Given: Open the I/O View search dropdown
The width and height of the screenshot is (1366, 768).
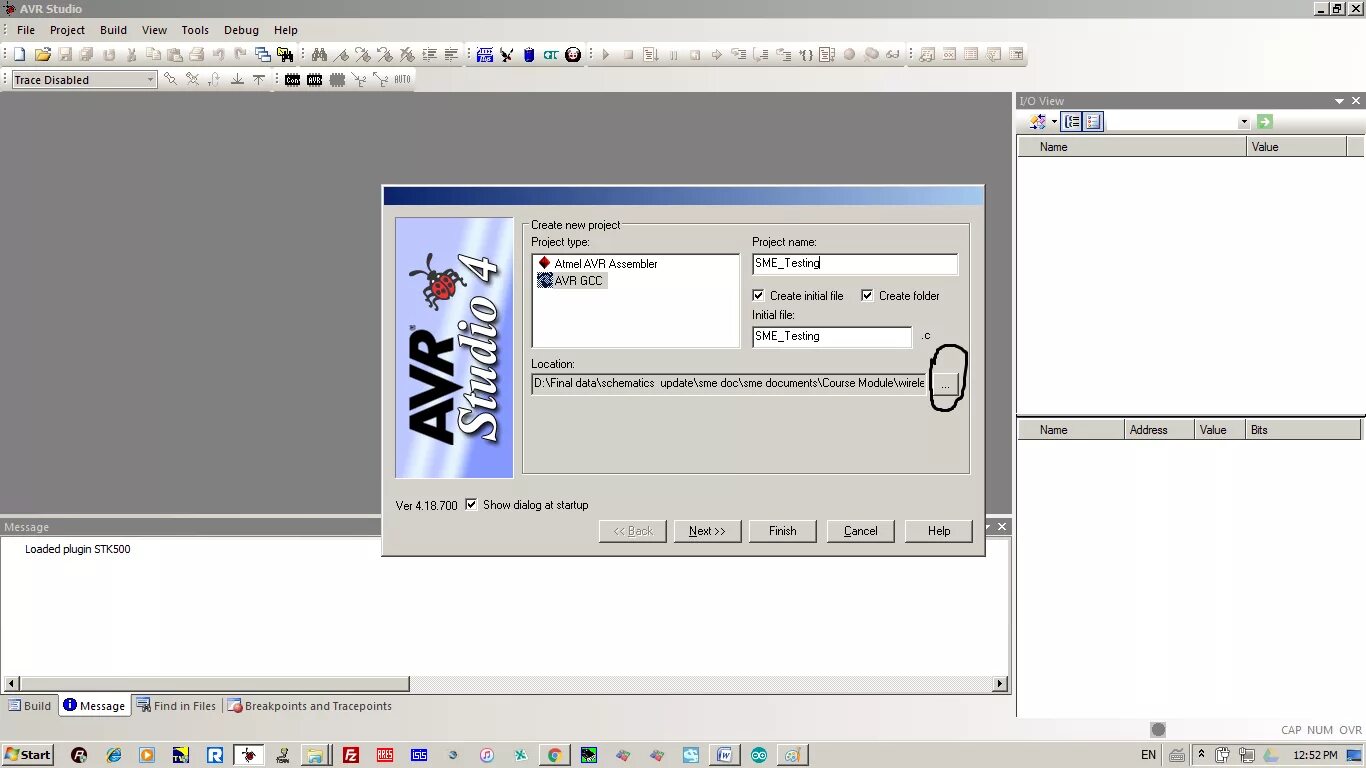Looking at the screenshot, I should click(1244, 122).
